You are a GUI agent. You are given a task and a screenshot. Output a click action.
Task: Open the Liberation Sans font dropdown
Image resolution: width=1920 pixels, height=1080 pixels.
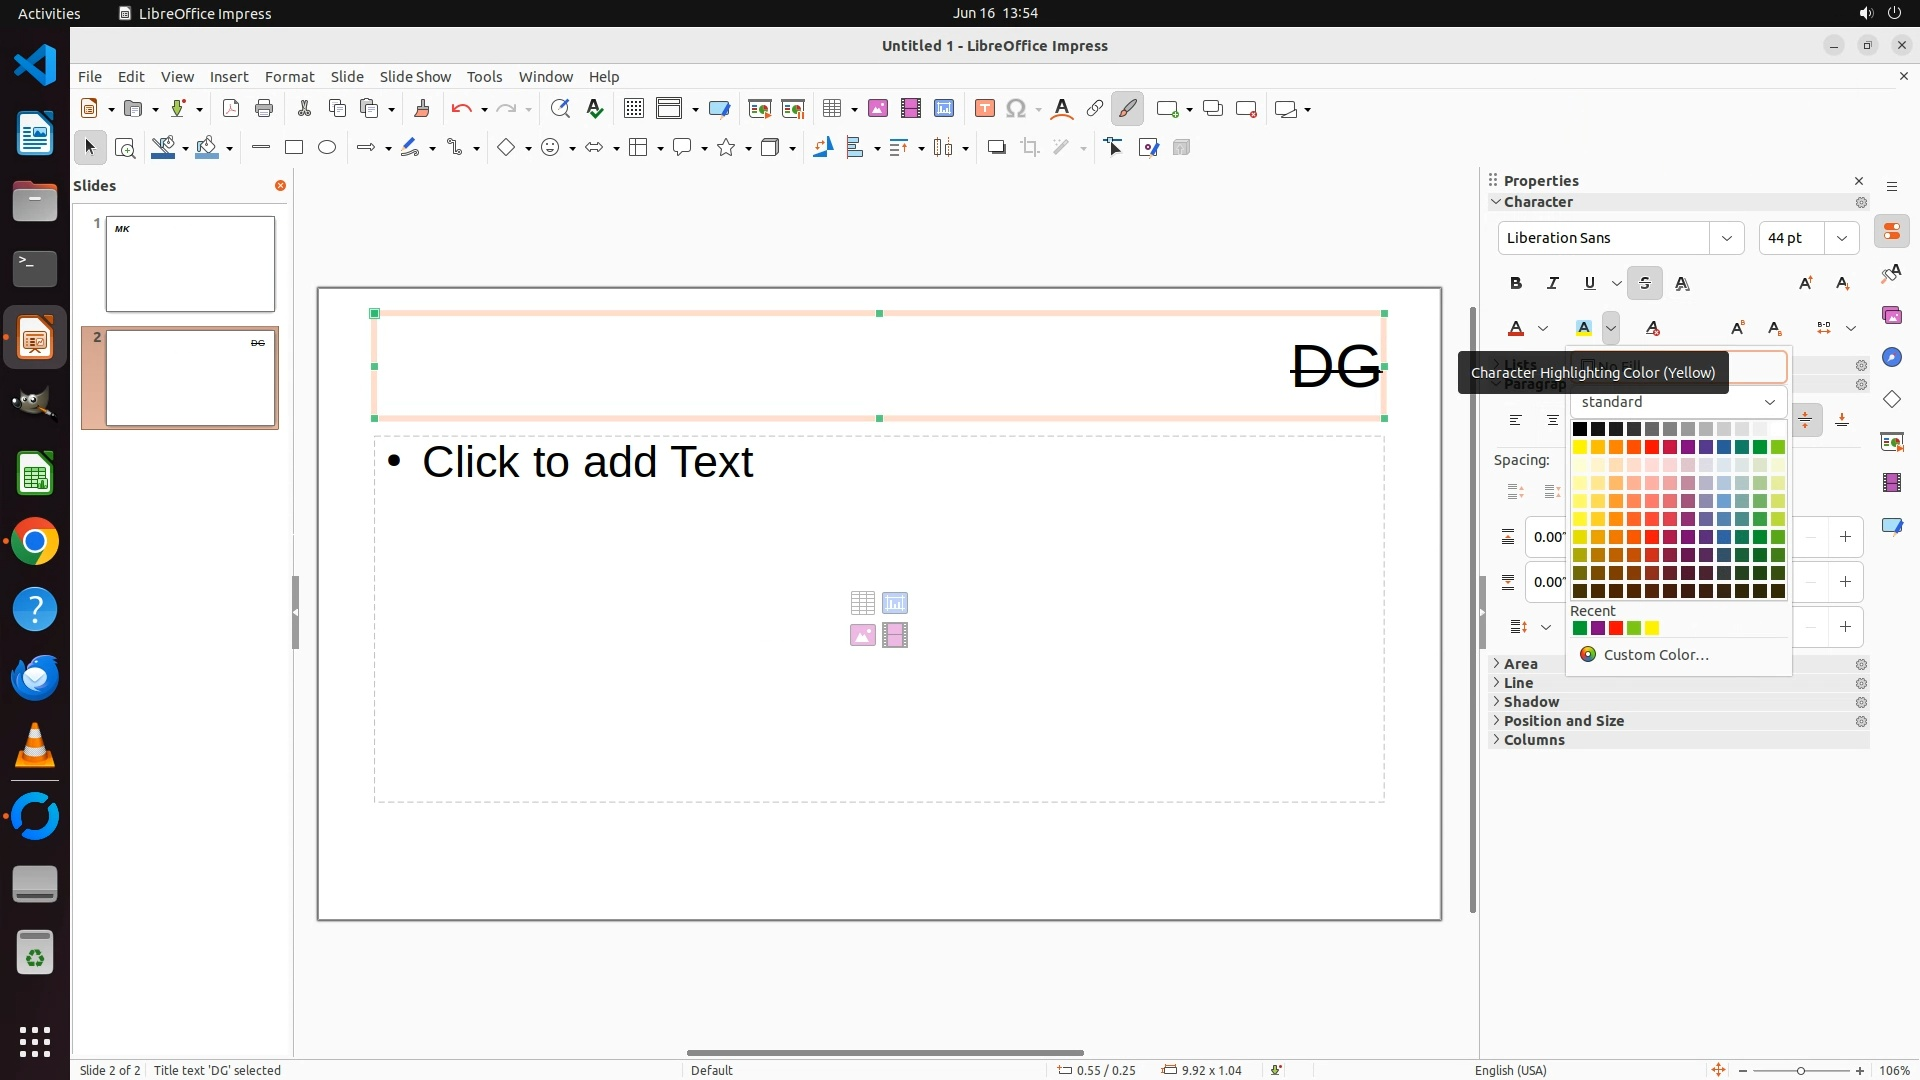[1726, 238]
